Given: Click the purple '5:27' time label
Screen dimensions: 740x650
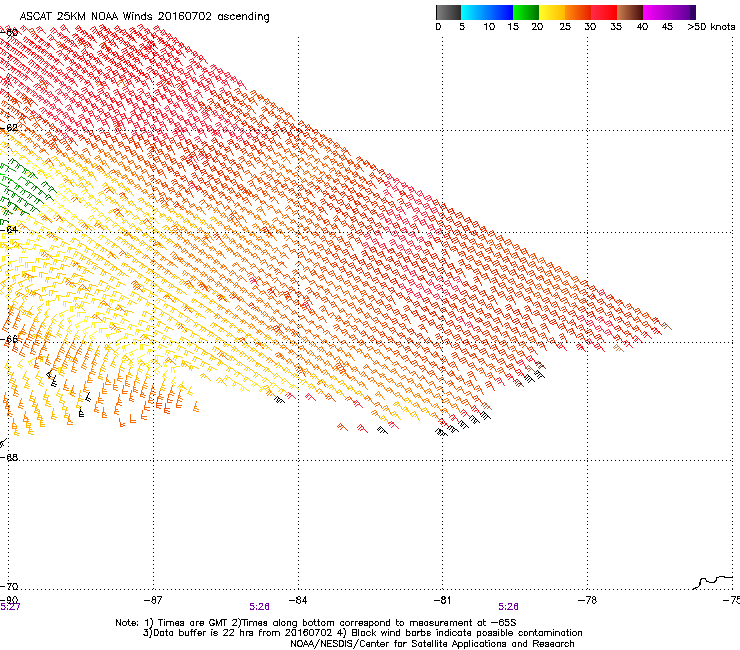Looking at the screenshot, I should [10, 607].
